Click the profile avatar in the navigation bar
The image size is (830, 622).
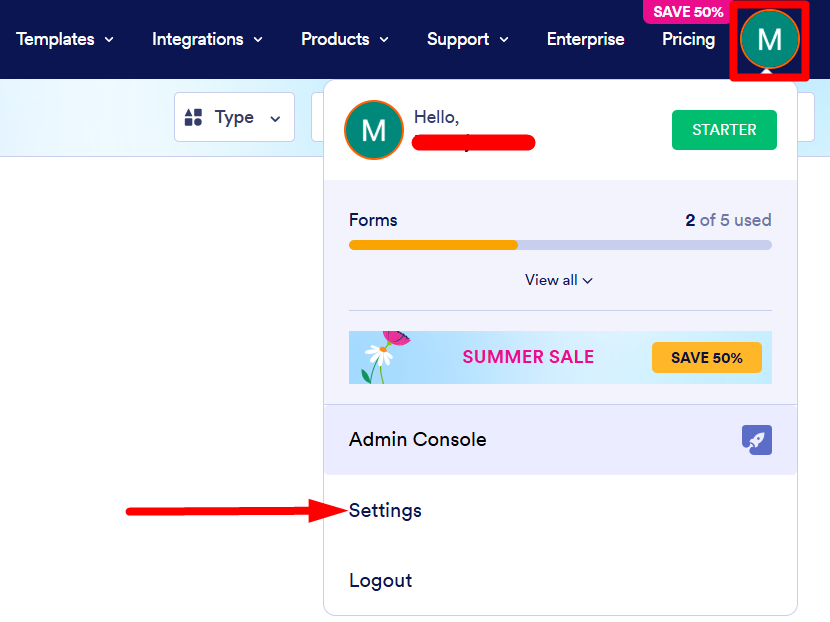(769, 40)
